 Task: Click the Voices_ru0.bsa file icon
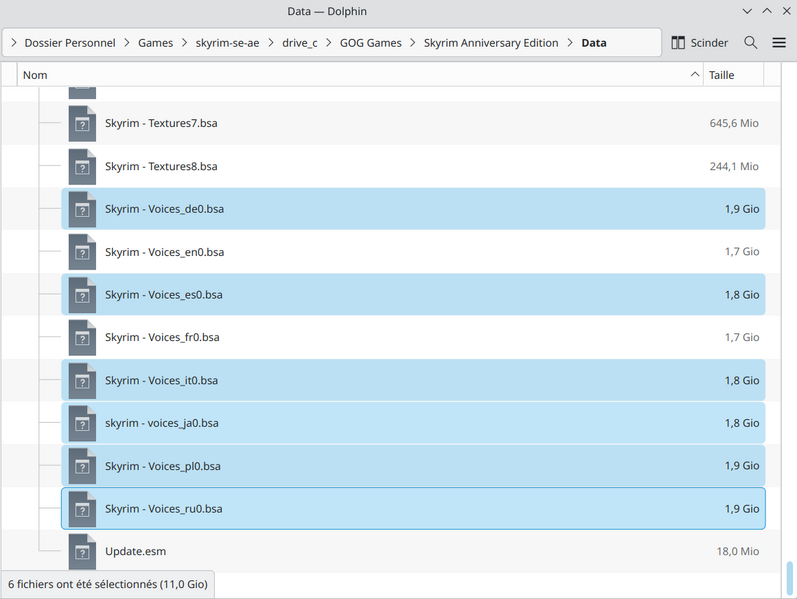(82, 509)
